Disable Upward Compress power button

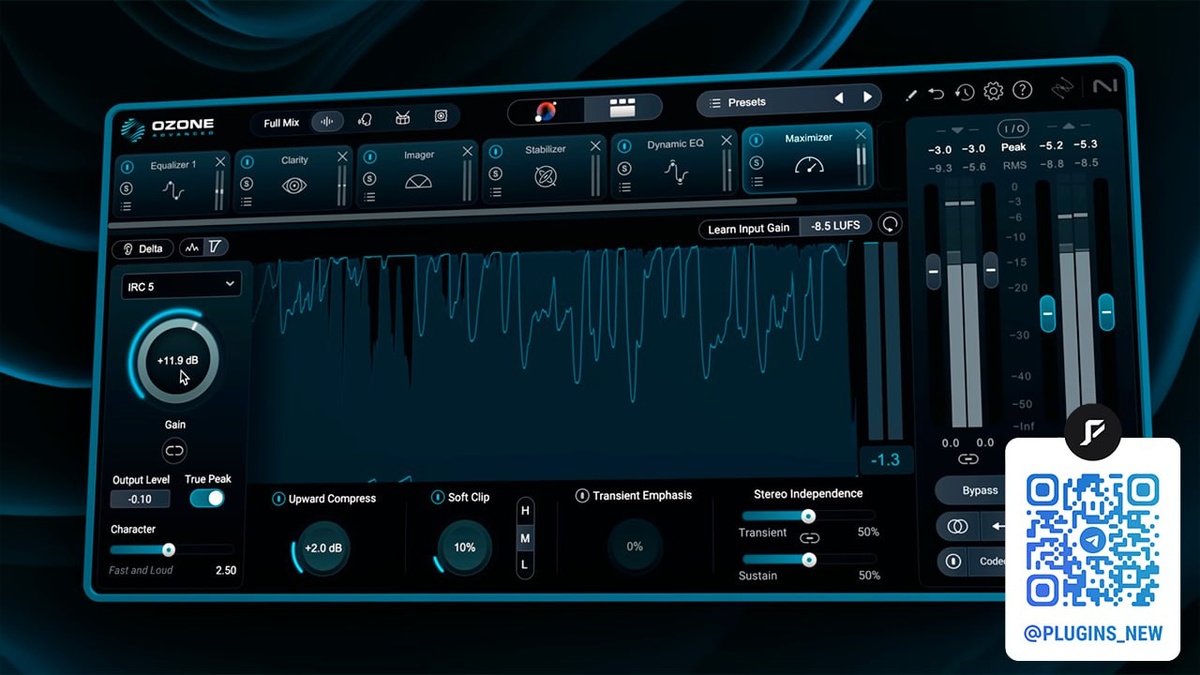pyautogui.click(x=279, y=498)
